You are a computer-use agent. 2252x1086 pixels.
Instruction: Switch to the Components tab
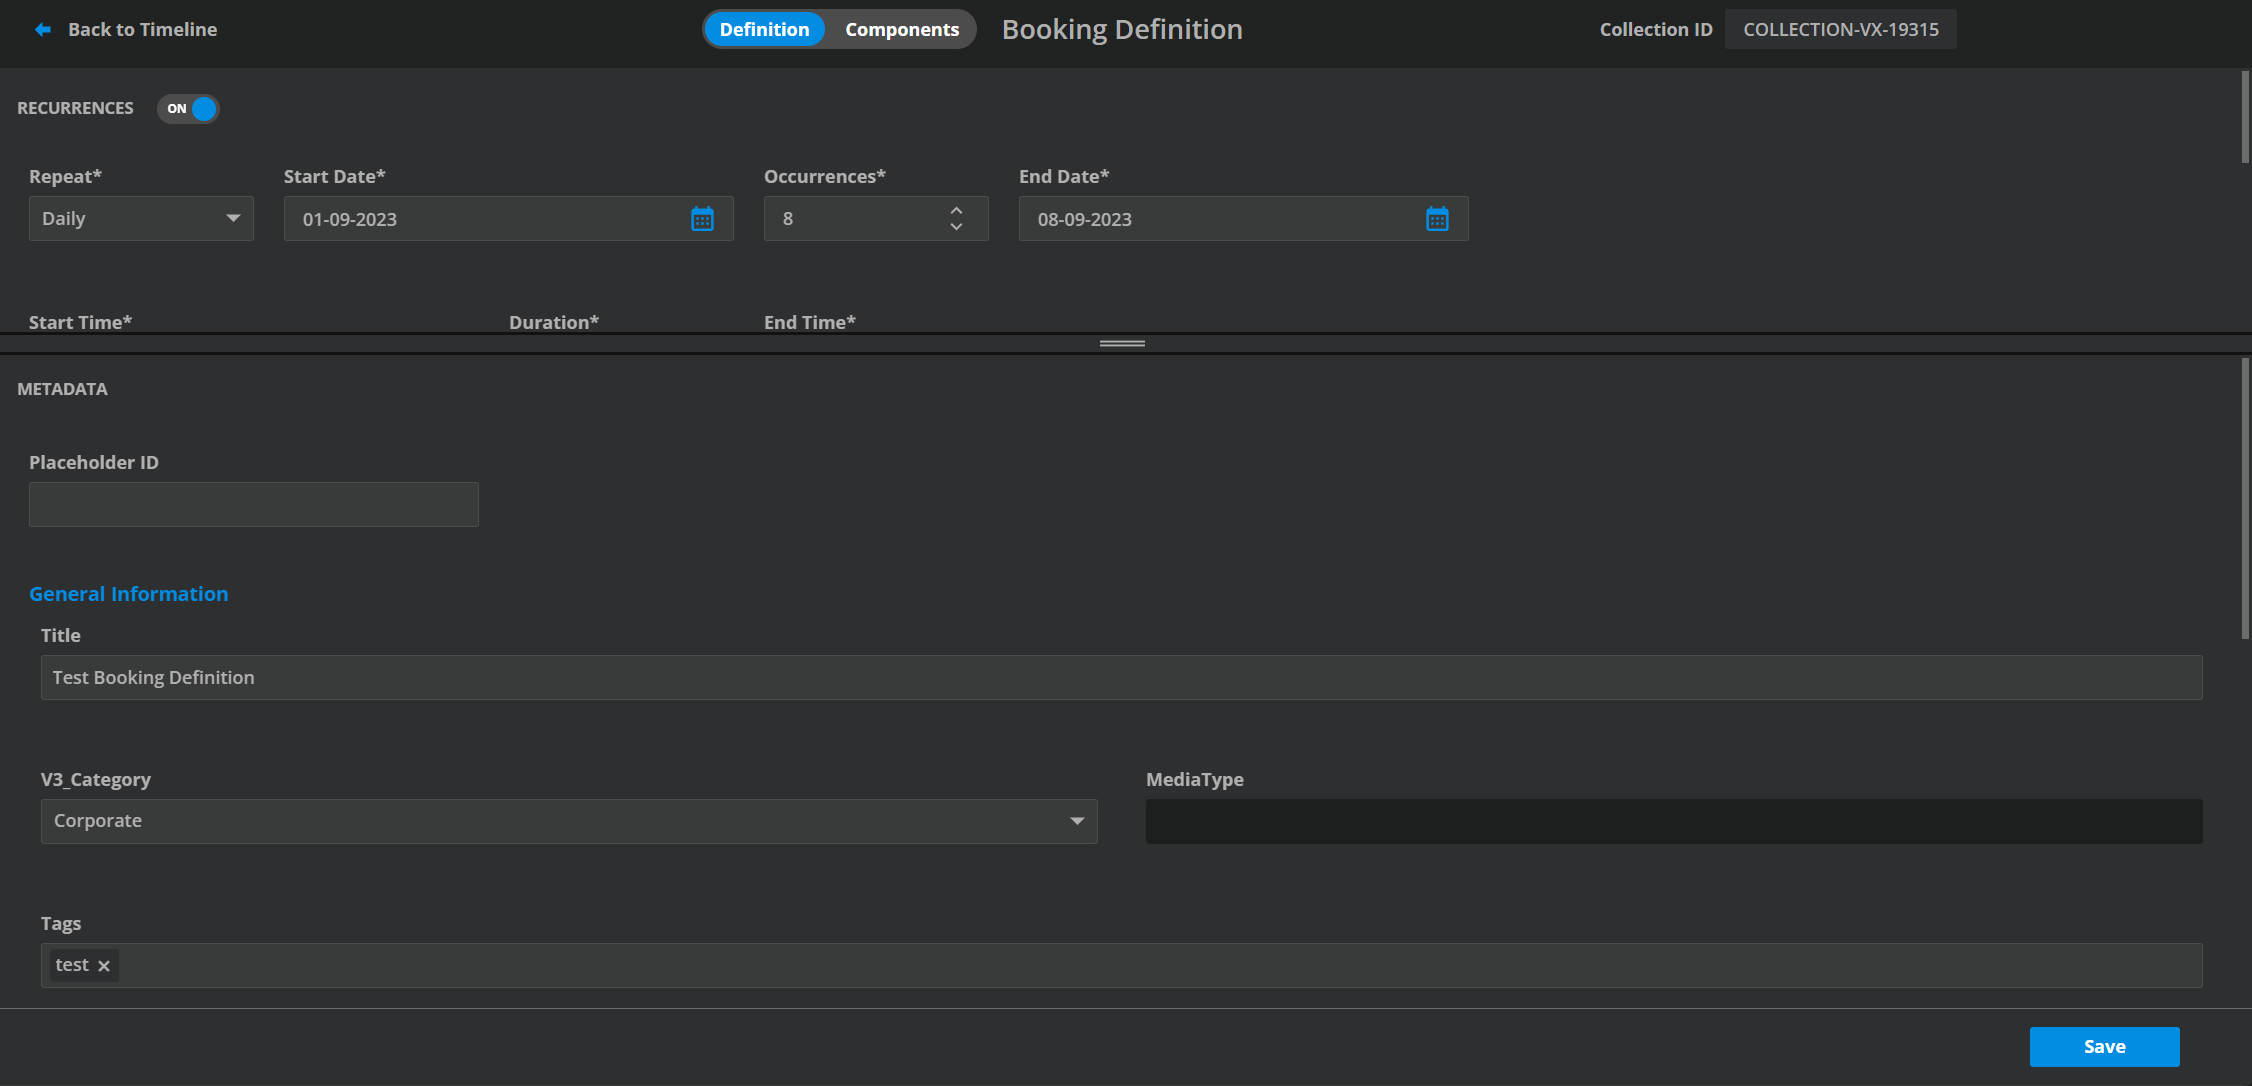(x=901, y=30)
